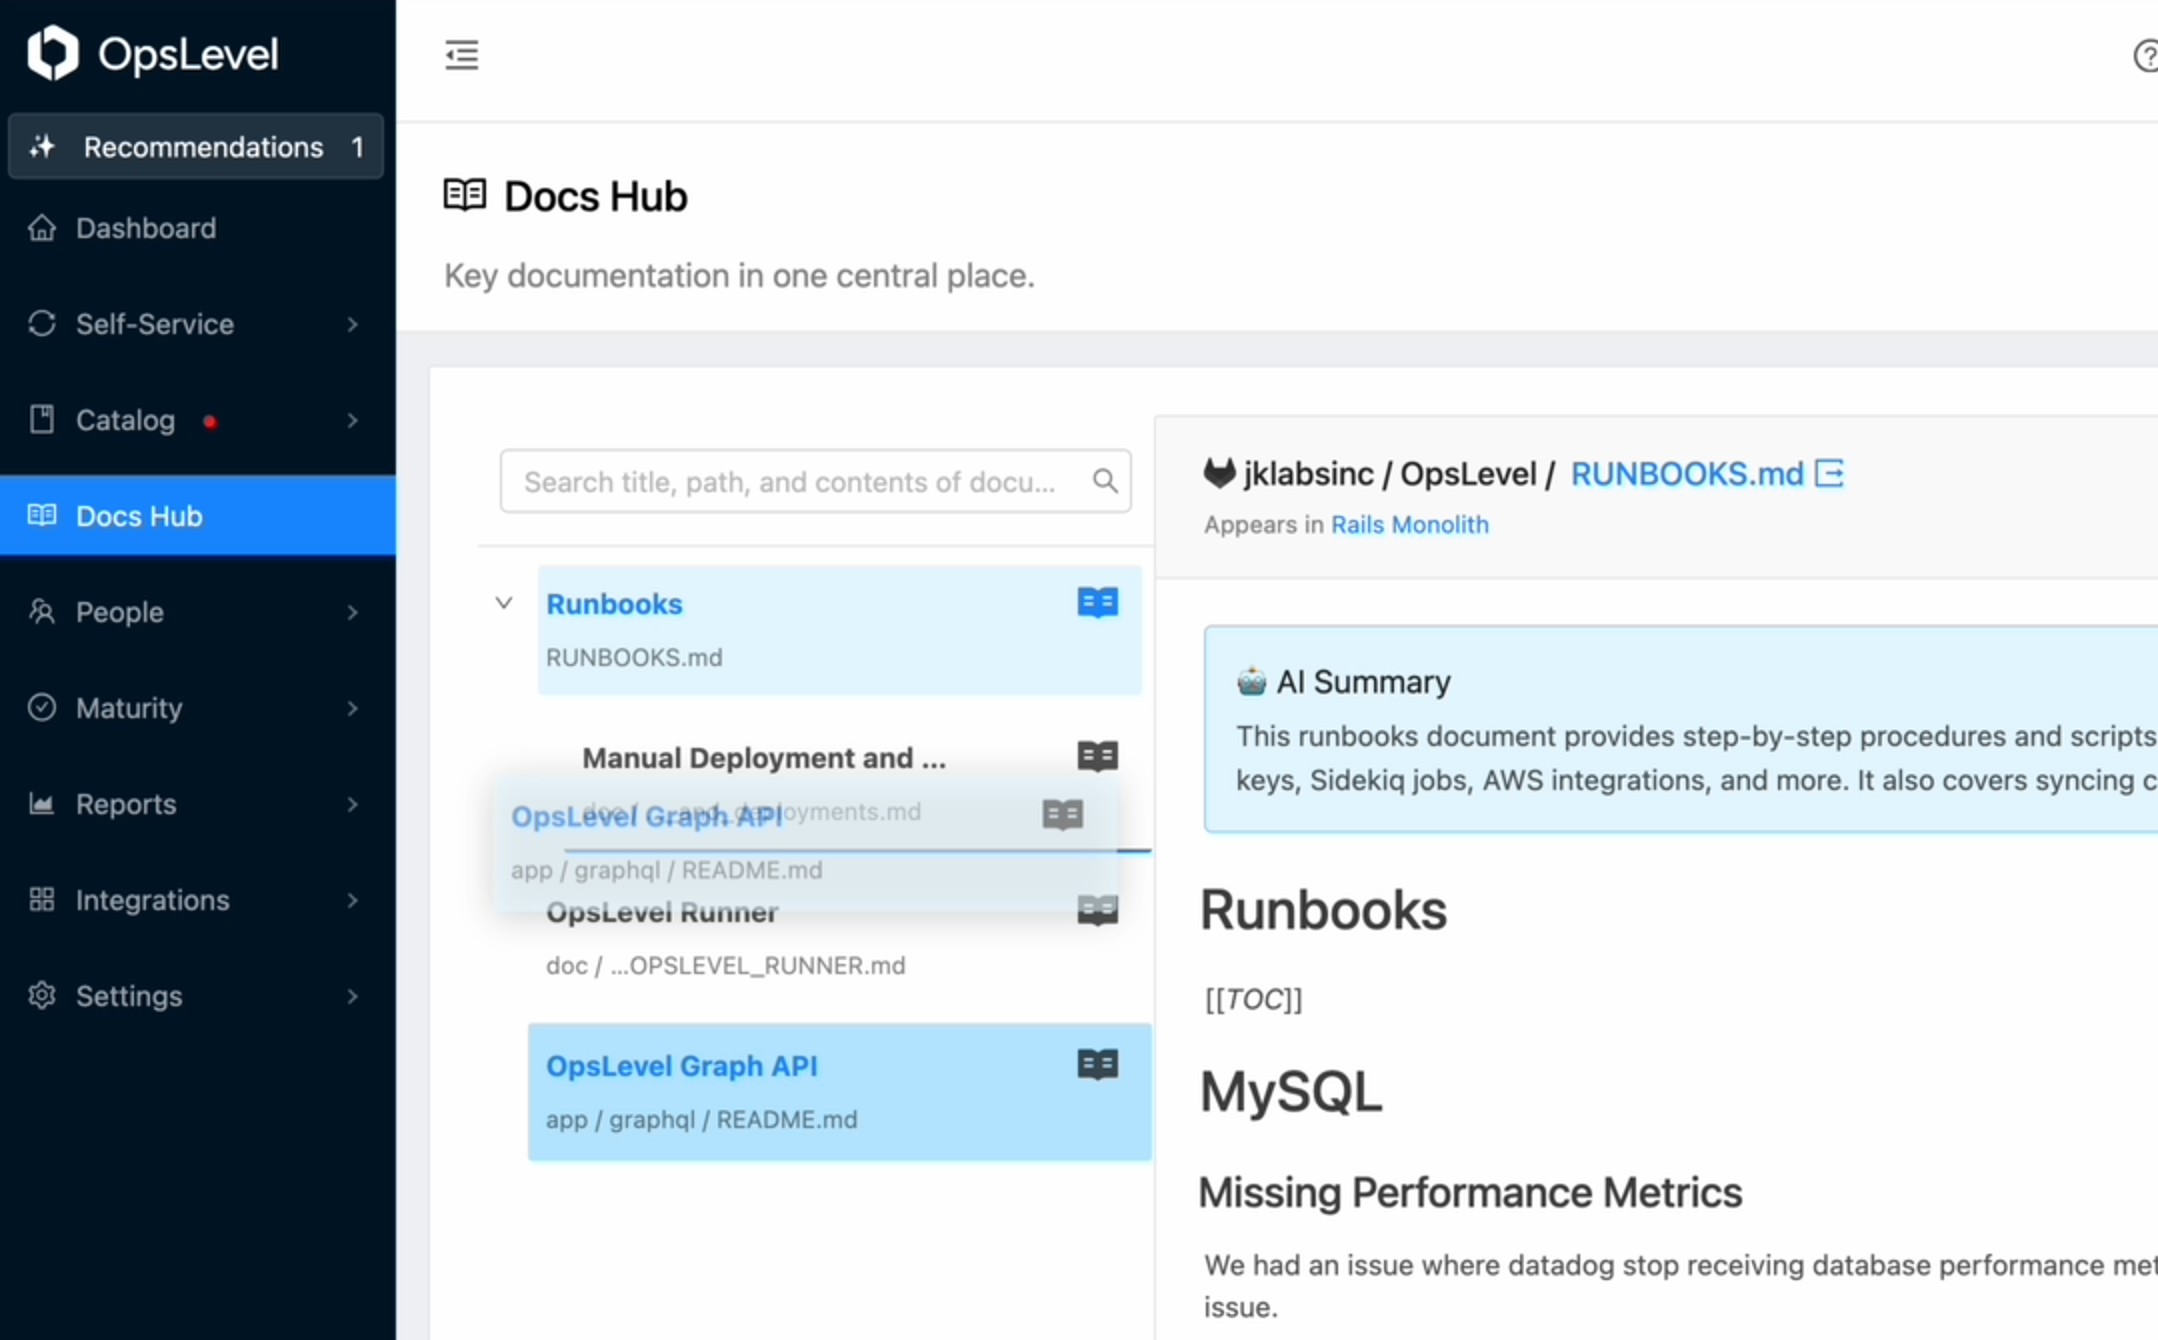Click the book icon on Runbooks entry
The height and width of the screenshot is (1340, 2158).
click(1097, 602)
